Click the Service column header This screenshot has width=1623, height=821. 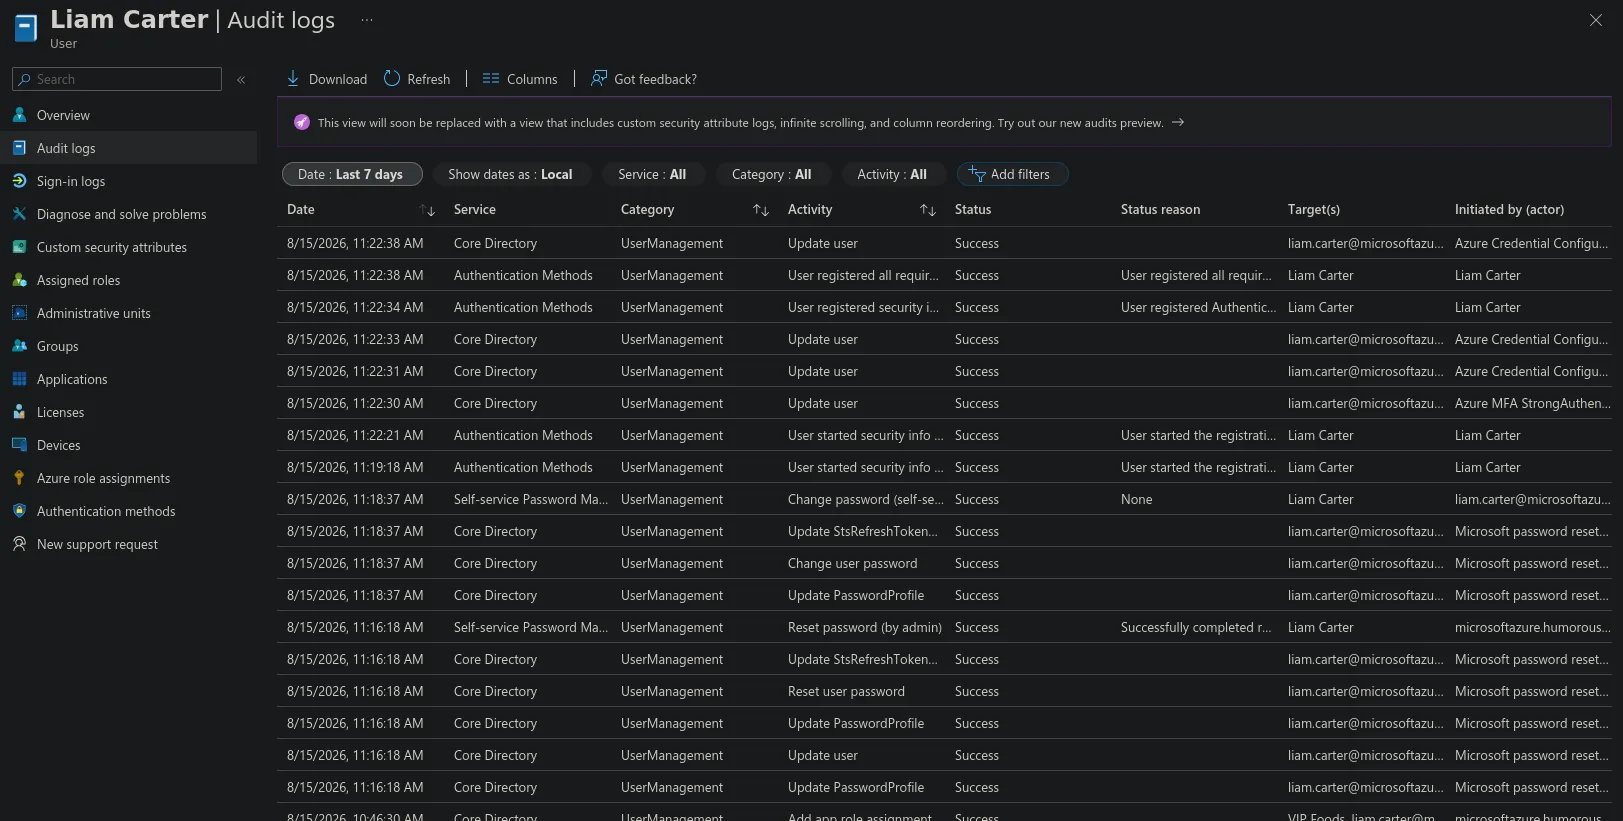point(474,209)
